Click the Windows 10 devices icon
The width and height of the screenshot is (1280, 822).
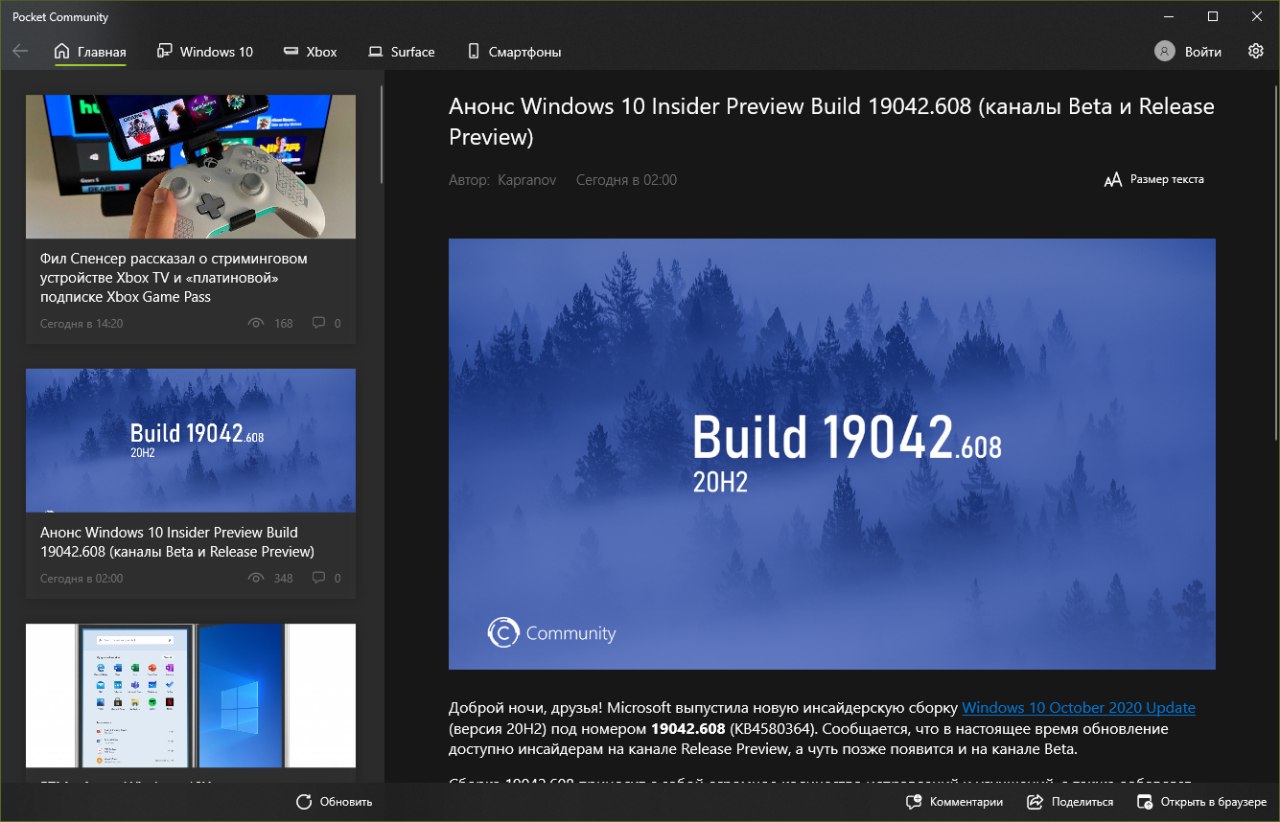165,51
